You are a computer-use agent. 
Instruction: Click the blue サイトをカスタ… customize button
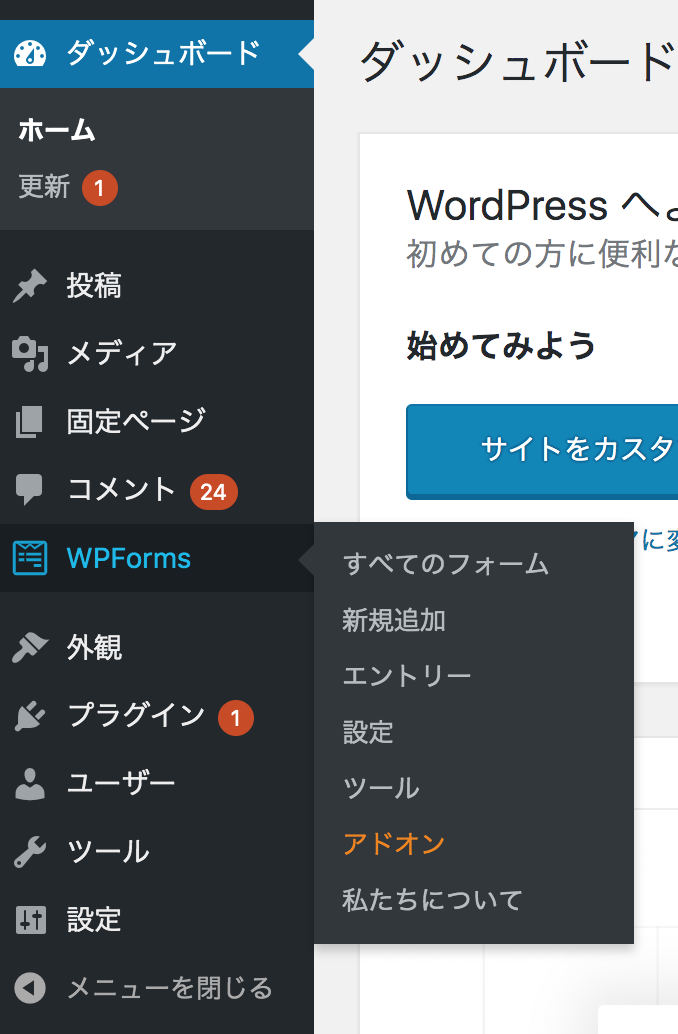tap(542, 451)
